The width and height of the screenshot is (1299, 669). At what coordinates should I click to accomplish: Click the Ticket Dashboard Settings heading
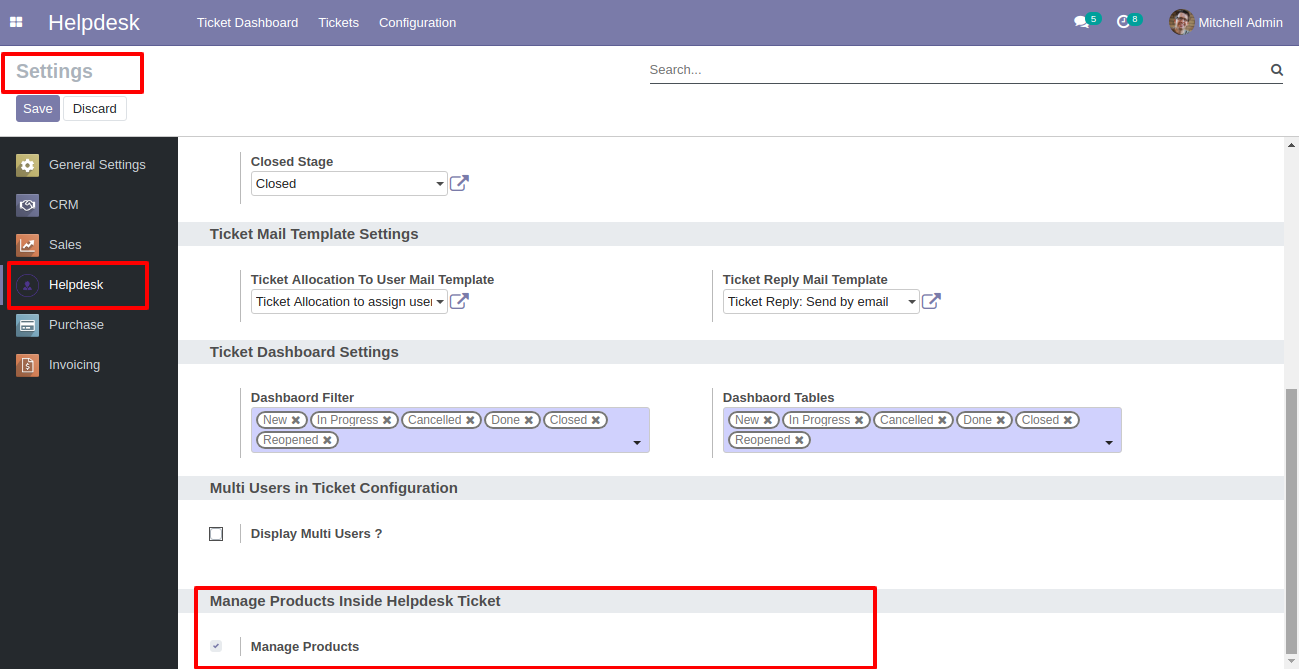(304, 352)
